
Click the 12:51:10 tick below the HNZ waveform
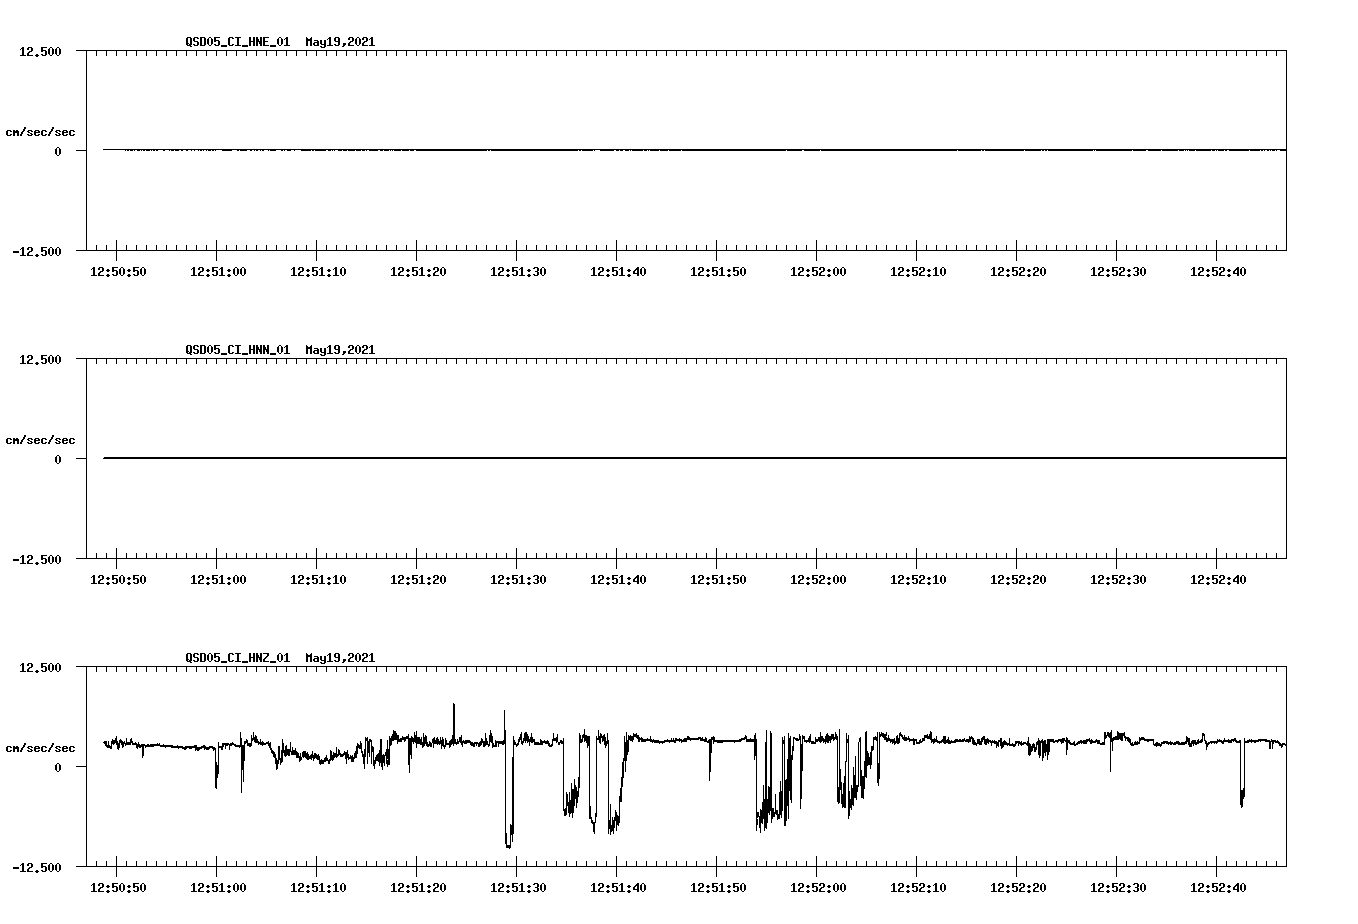[x=319, y=885]
